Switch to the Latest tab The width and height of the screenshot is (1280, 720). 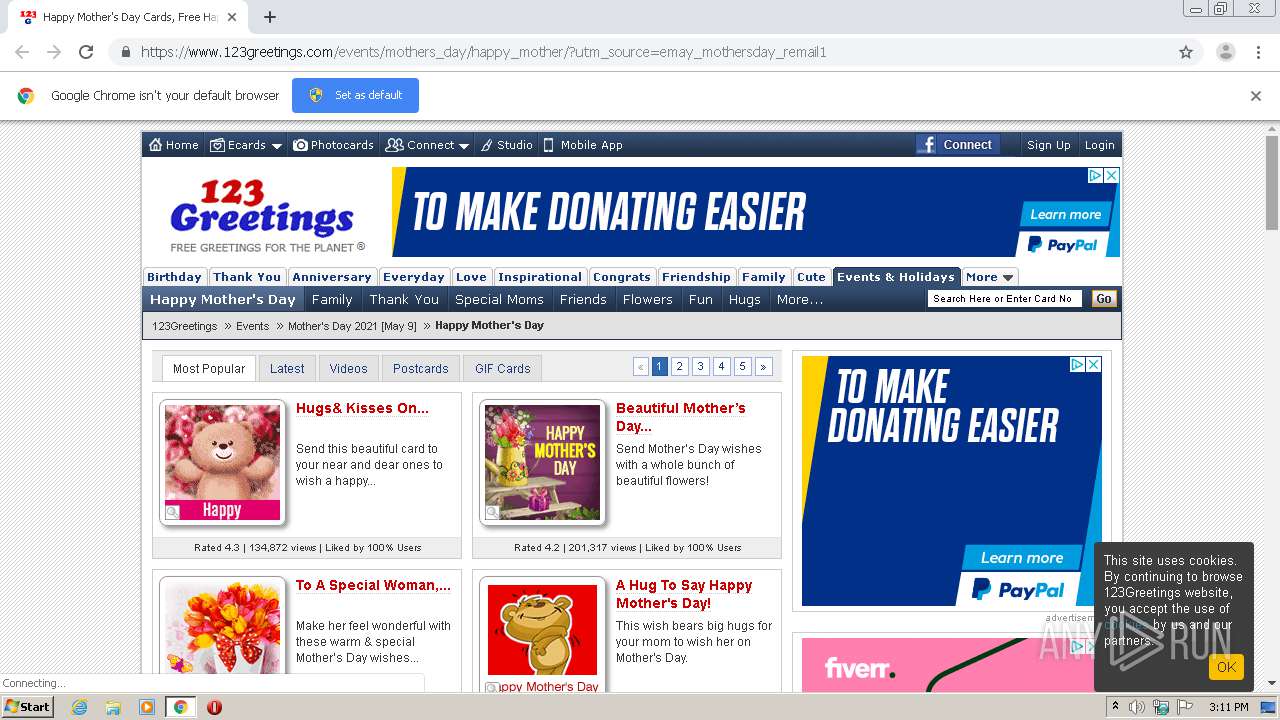pyautogui.click(x=287, y=368)
